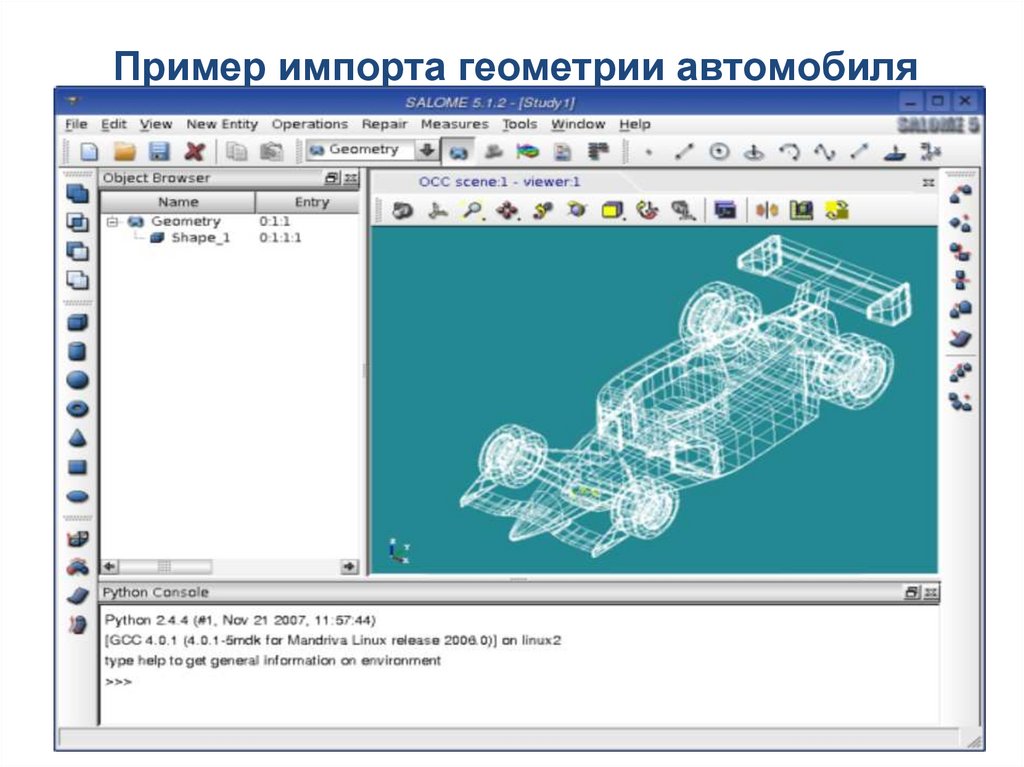Open the Repair menu
Image resolution: width=1024 pixels, height=767 pixels.
384,124
